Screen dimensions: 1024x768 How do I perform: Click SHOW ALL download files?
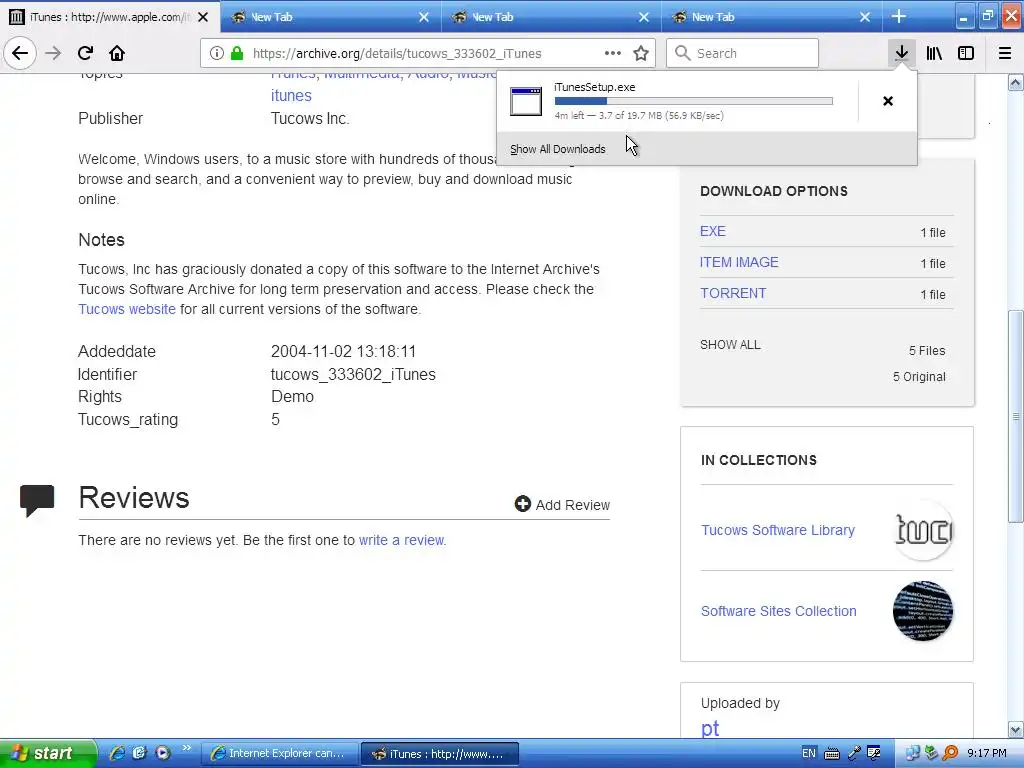[730, 345]
